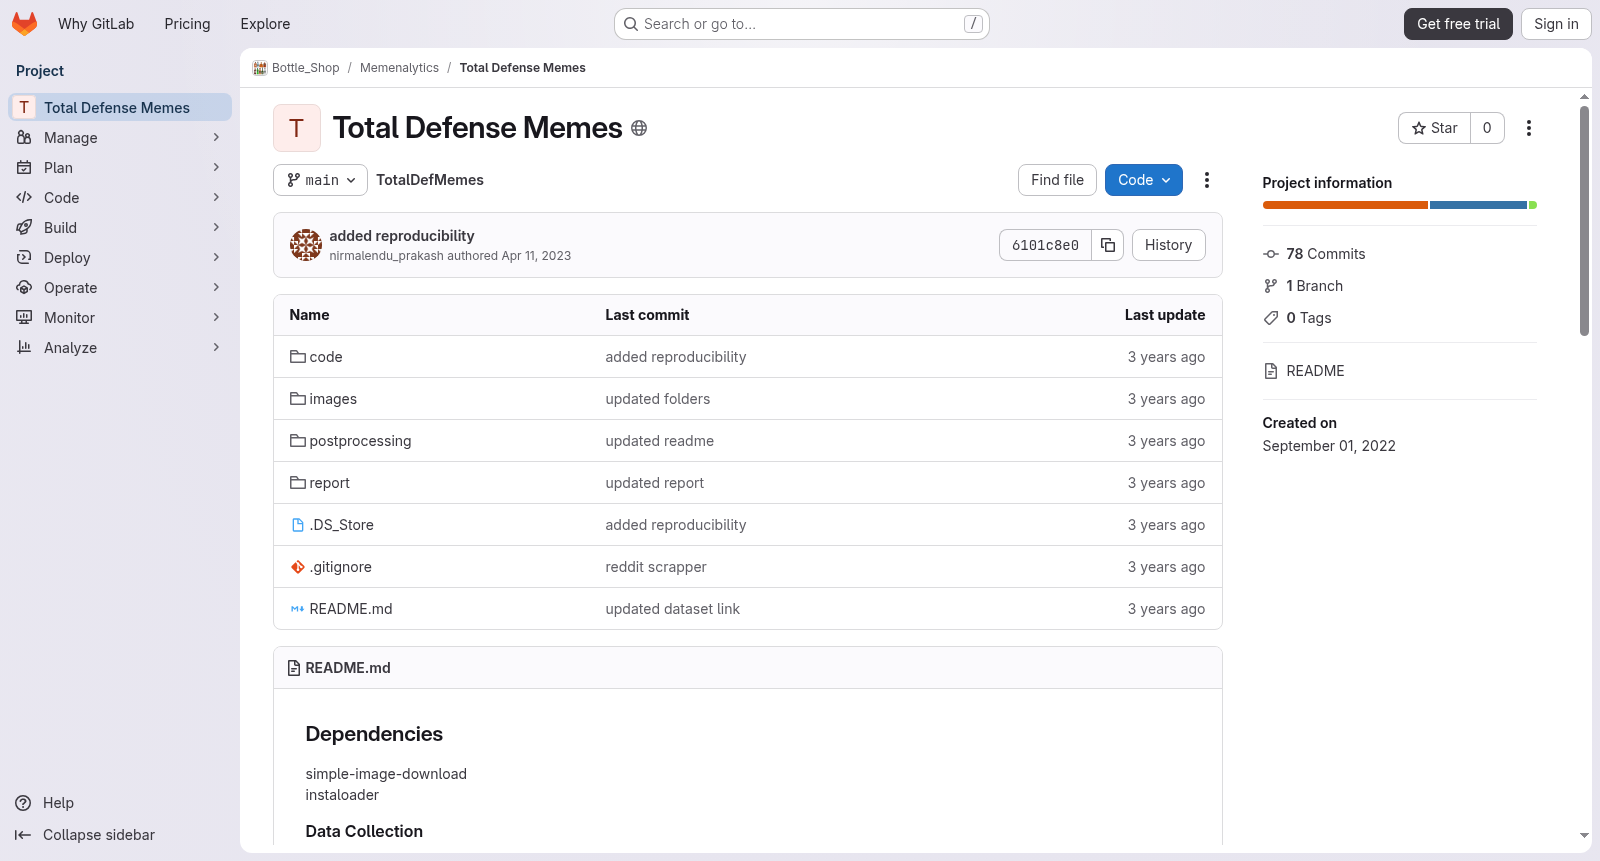Image resolution: width=1600 pixels, height=861 pixels.
Task: Open project actions kebab menu near Star
Action: pos(1528,128)
